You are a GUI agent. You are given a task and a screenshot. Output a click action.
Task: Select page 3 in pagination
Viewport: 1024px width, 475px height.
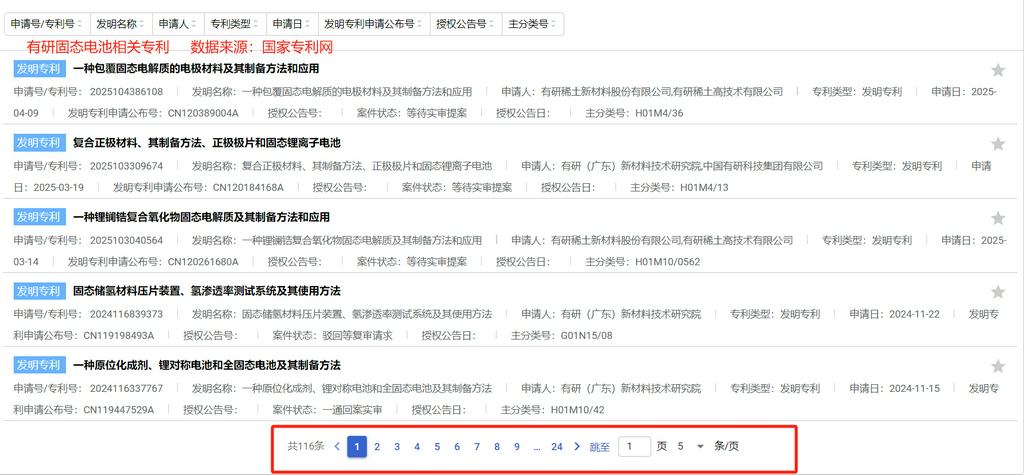pyautogui.click(x=397, y=447)
